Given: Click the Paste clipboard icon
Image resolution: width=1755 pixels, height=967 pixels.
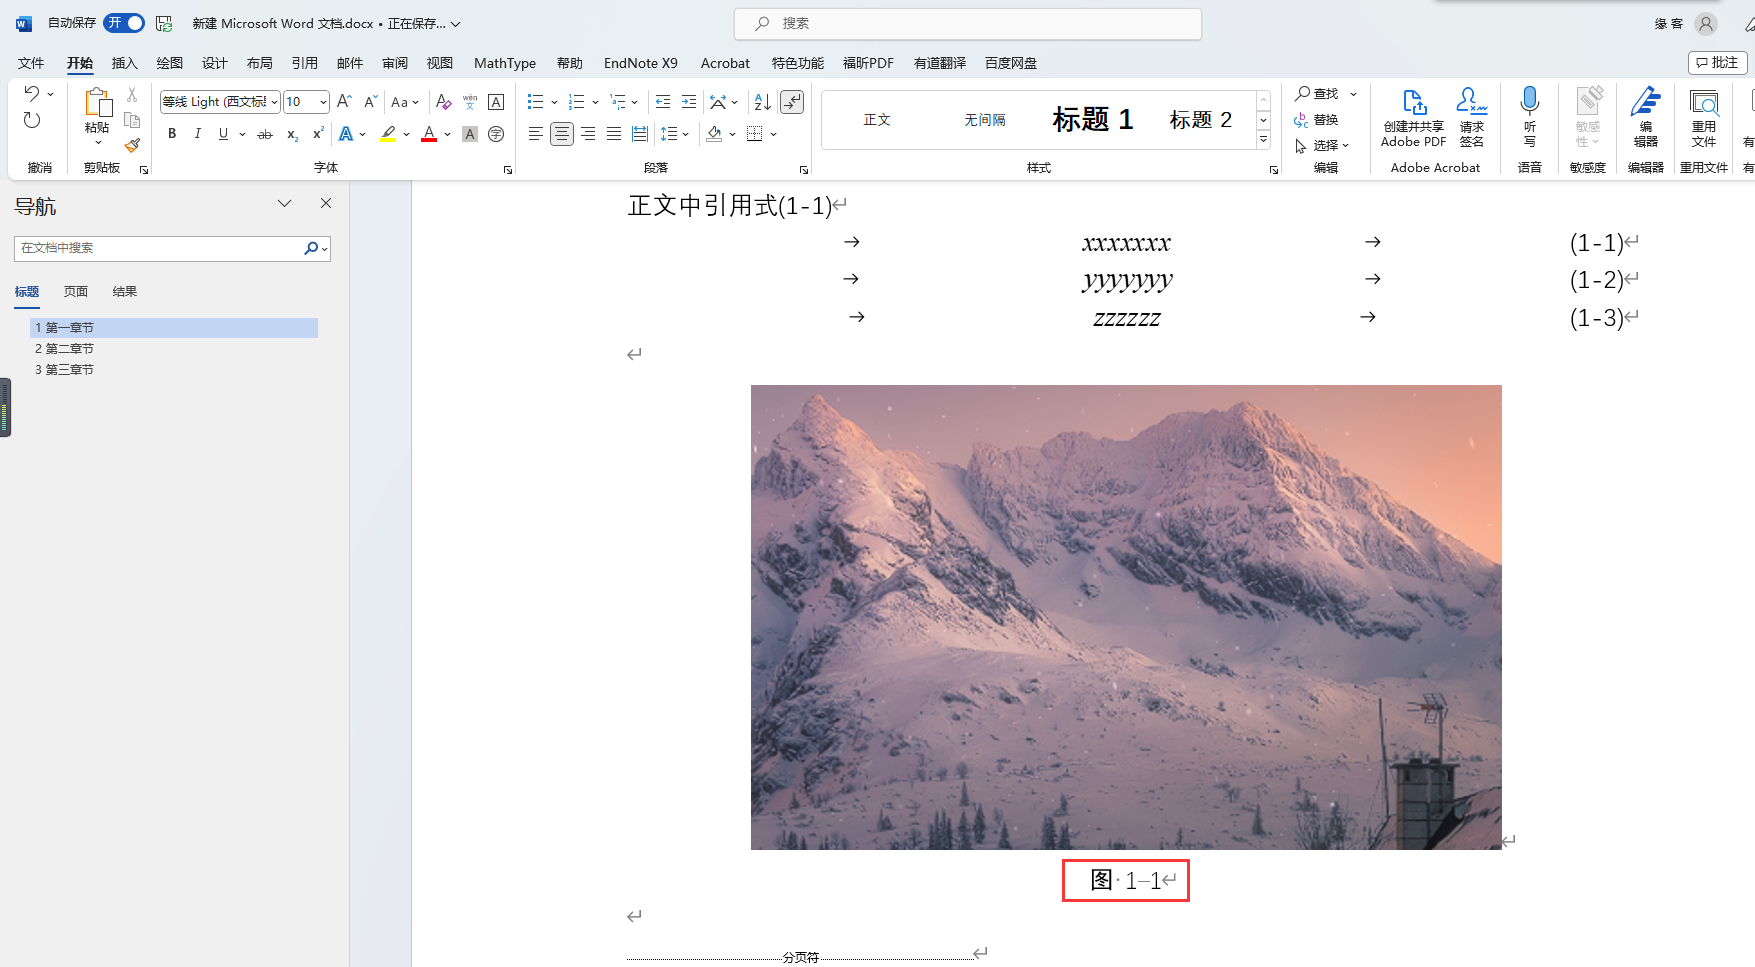Looking at the screenshot, I should pos(97,103).
